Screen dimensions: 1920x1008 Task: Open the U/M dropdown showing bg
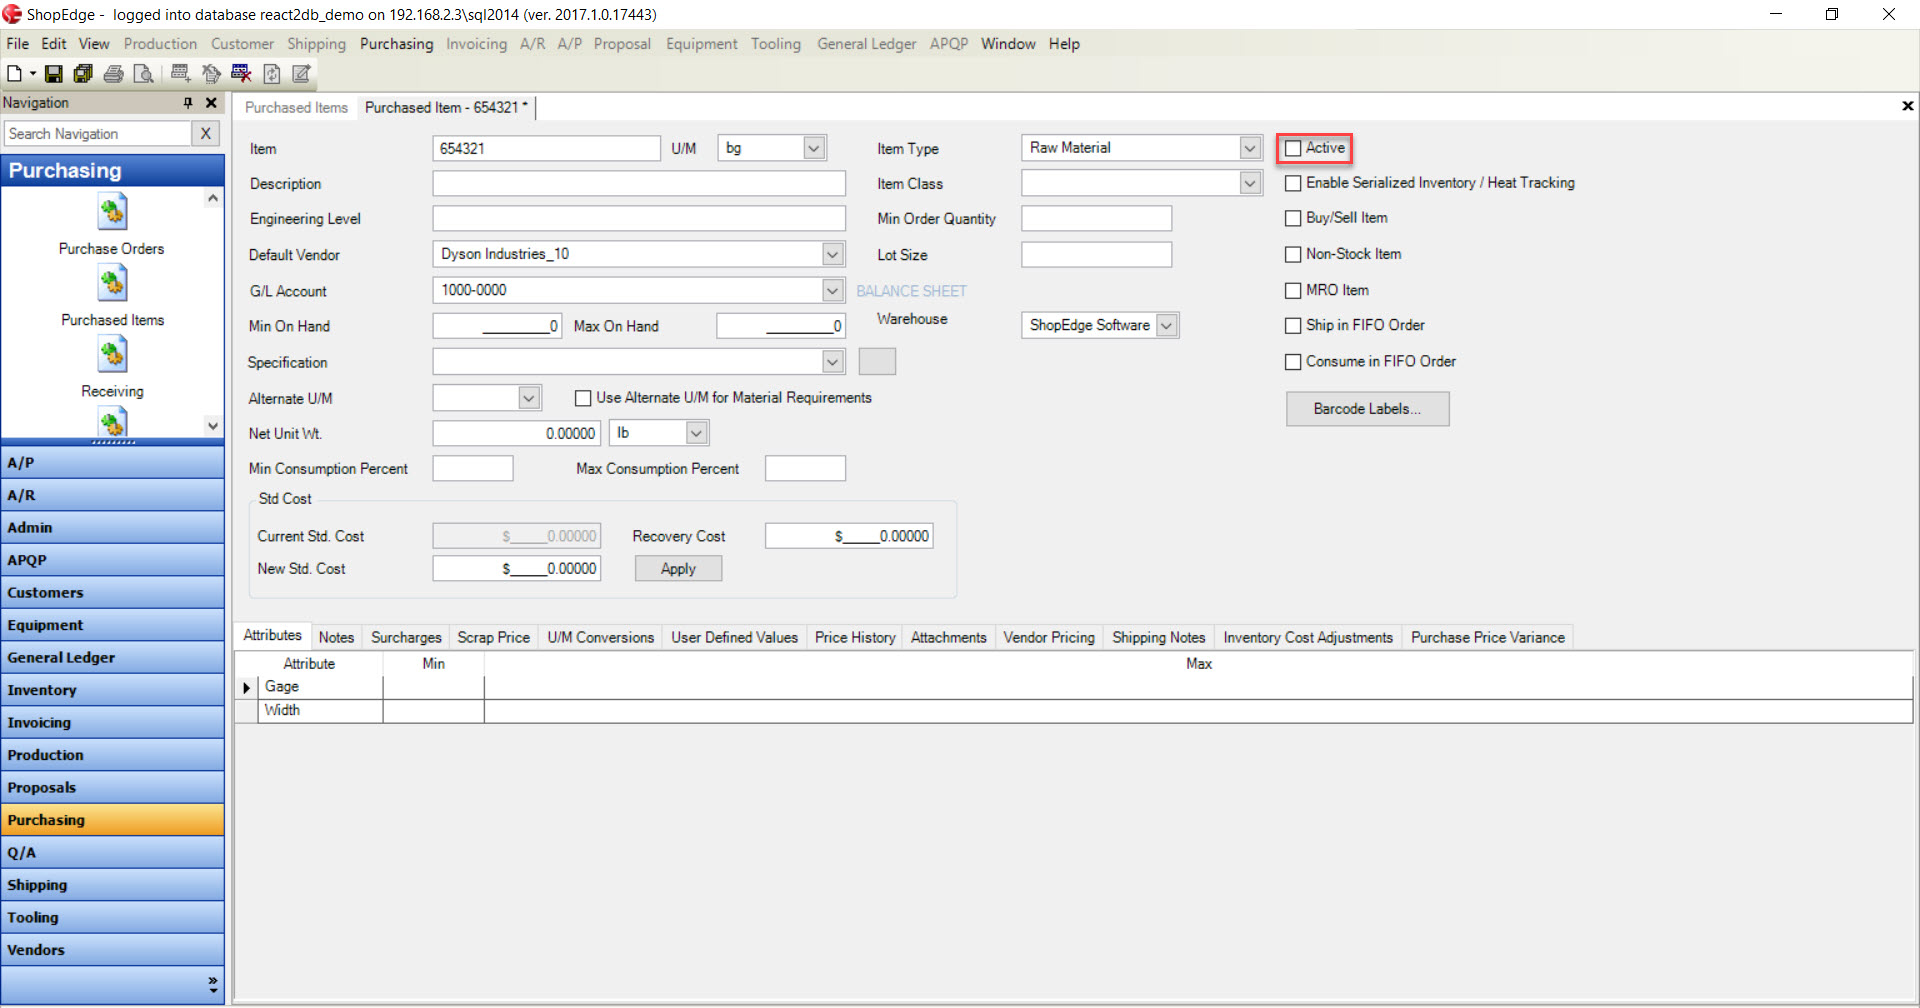coord(814,148)
